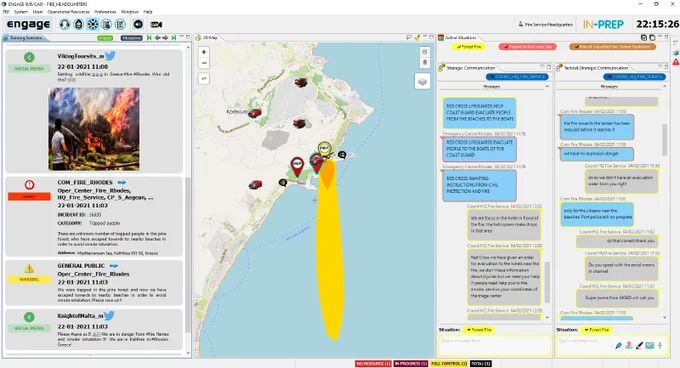Image resolution: width=680 pixels, height=368 pixels.
Task: Click the blue pin attach icon in tactical message box
Action: [x=618, y=345]
